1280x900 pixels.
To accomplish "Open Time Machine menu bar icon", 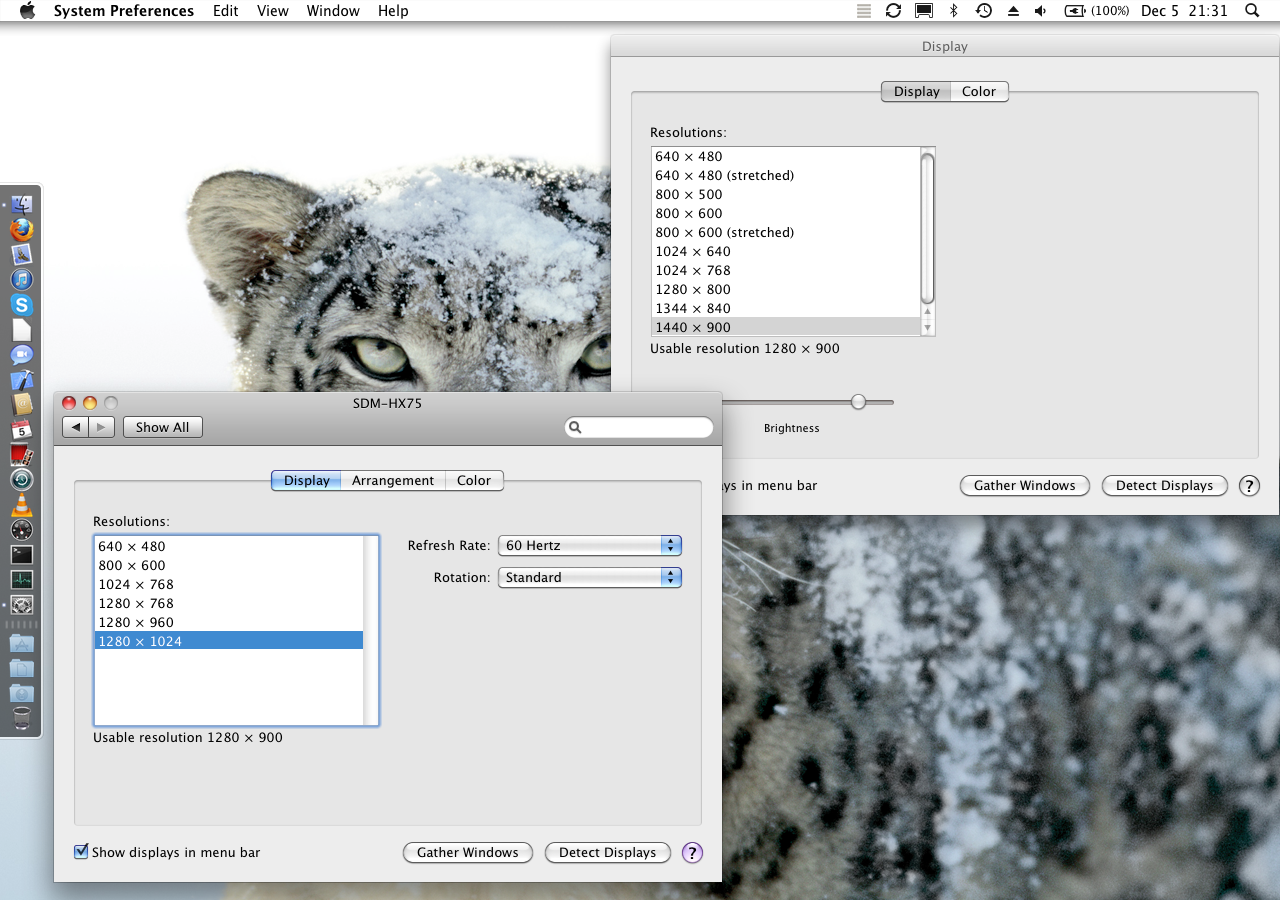I will click(x=984, y=11).
